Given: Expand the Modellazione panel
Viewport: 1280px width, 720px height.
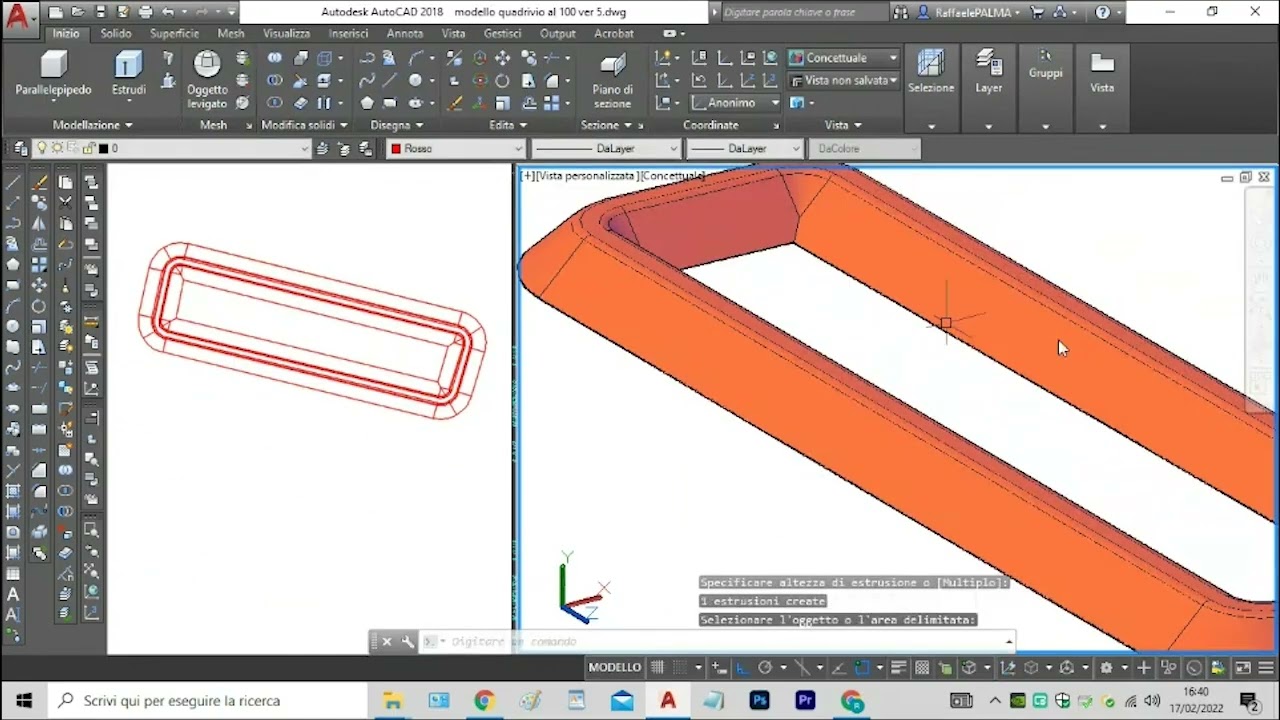Looking at the screenshot, I should 93,125.
